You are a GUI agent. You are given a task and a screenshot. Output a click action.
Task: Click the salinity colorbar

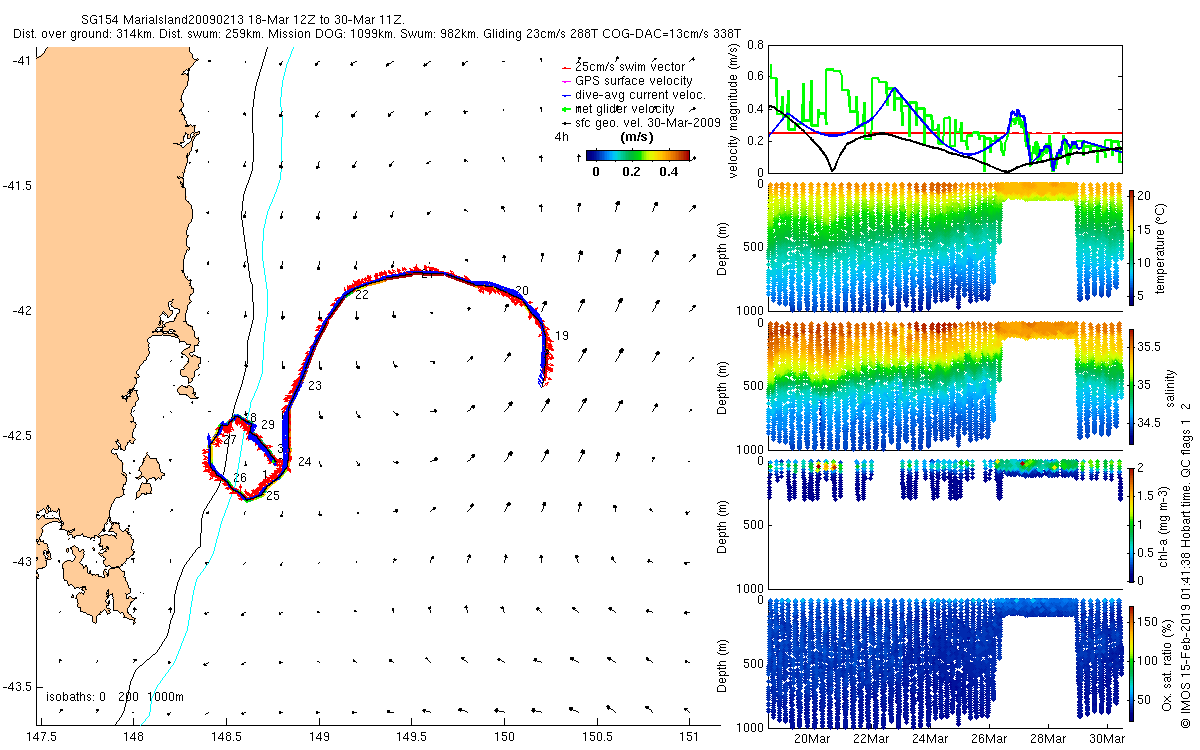click(1132, 385)
